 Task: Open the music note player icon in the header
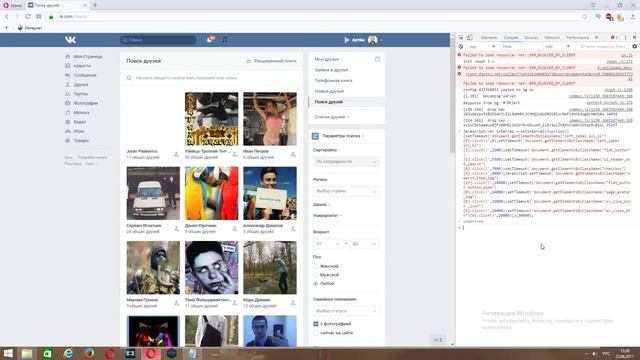(224, 40)
